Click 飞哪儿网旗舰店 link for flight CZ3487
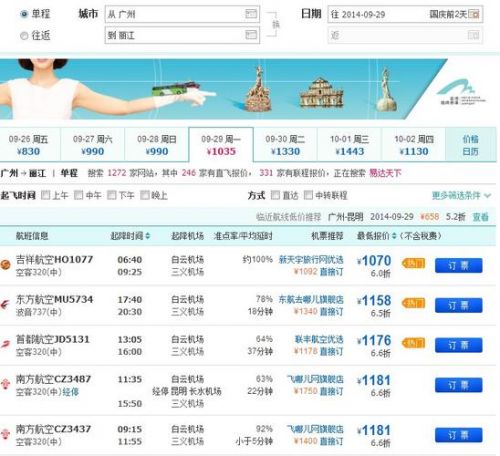 (x=315, y=379)
